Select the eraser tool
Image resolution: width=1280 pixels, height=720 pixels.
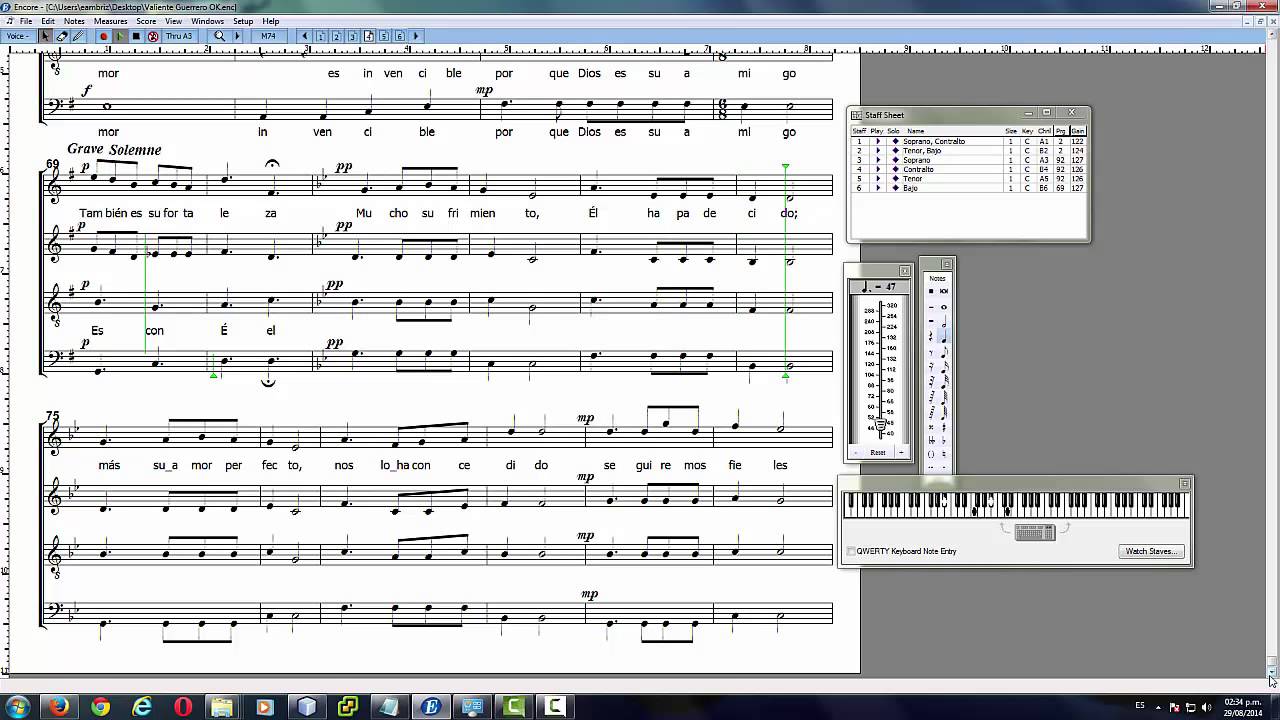[x=62, y=36]
